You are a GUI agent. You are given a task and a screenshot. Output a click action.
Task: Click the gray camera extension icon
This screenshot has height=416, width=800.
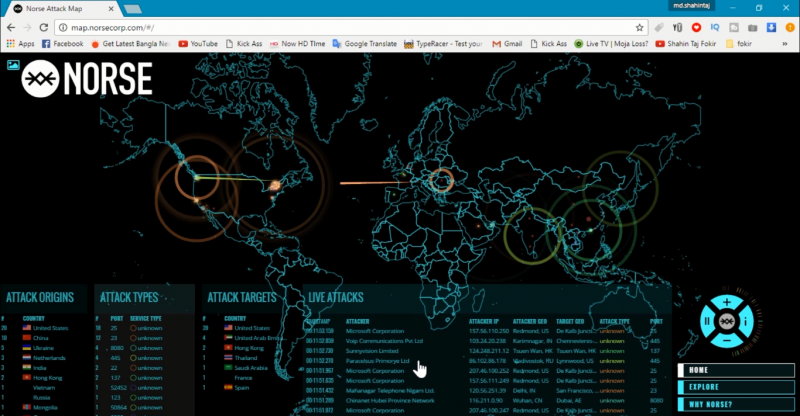click(x=753, y=28)
